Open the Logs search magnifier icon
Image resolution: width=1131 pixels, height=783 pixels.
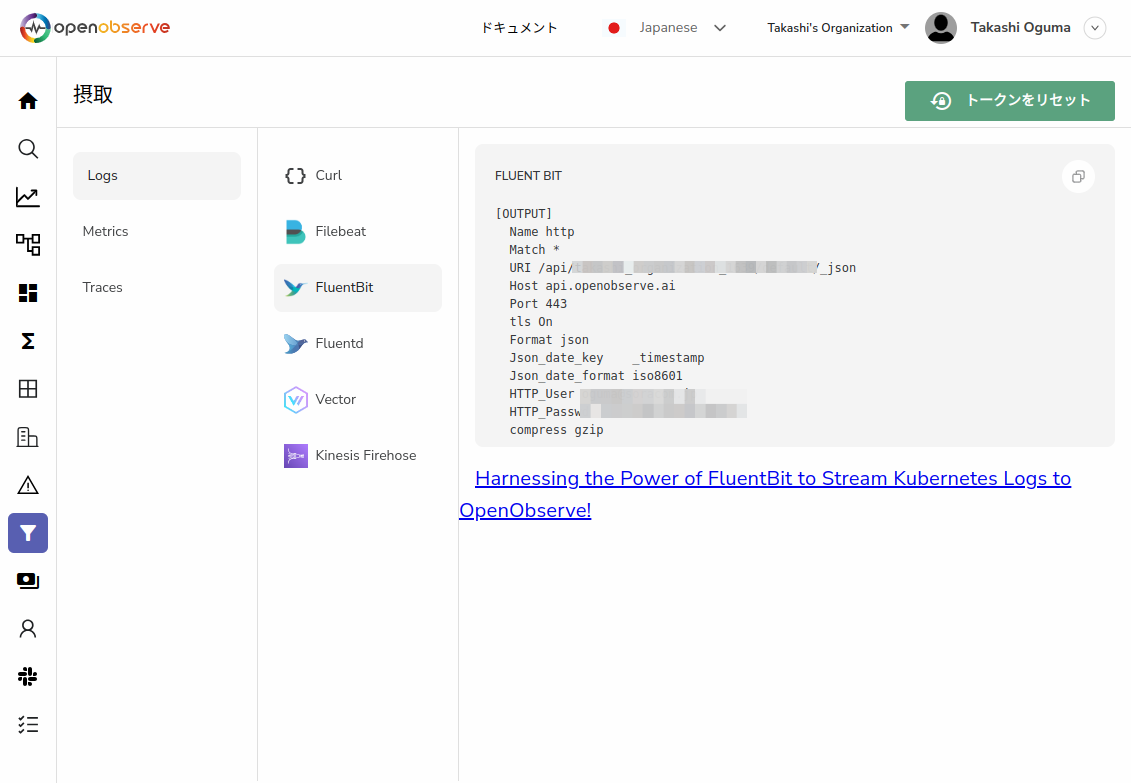[28, 149]
